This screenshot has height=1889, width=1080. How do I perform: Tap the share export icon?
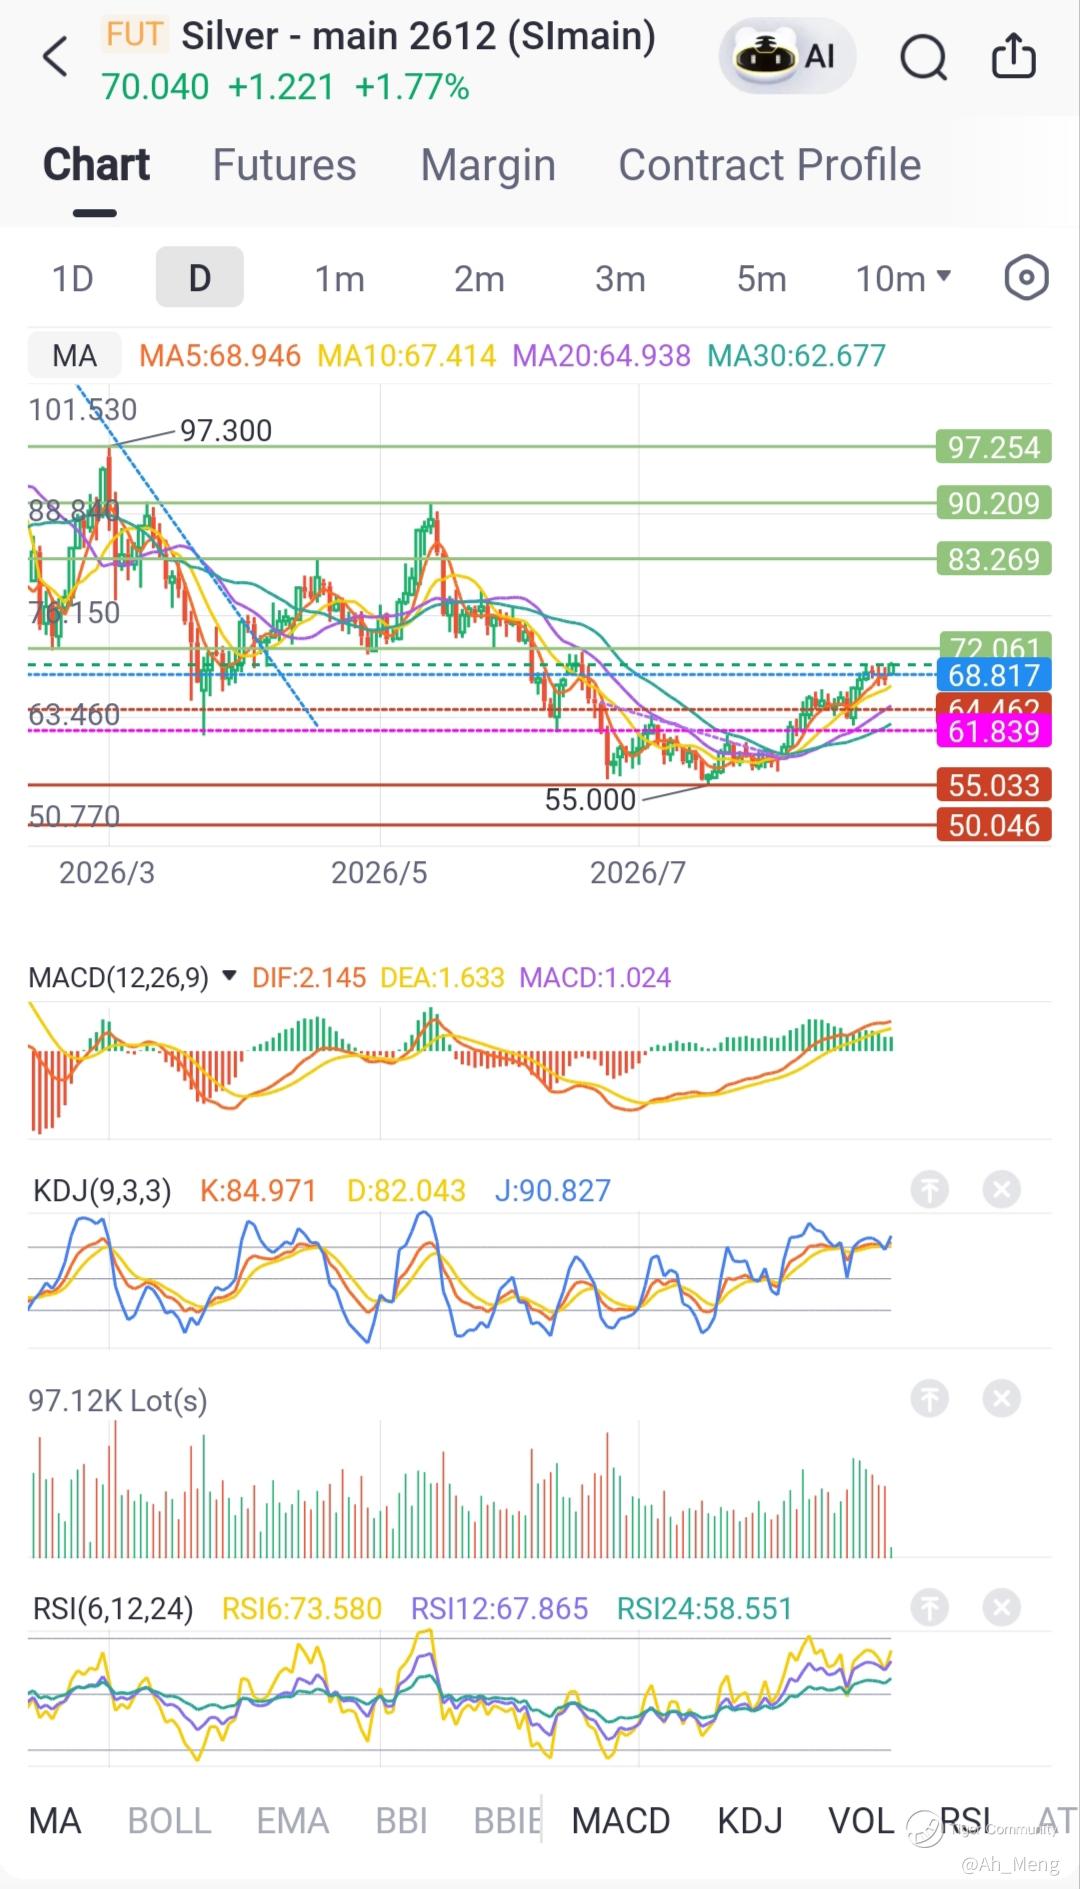point(1013,56)
